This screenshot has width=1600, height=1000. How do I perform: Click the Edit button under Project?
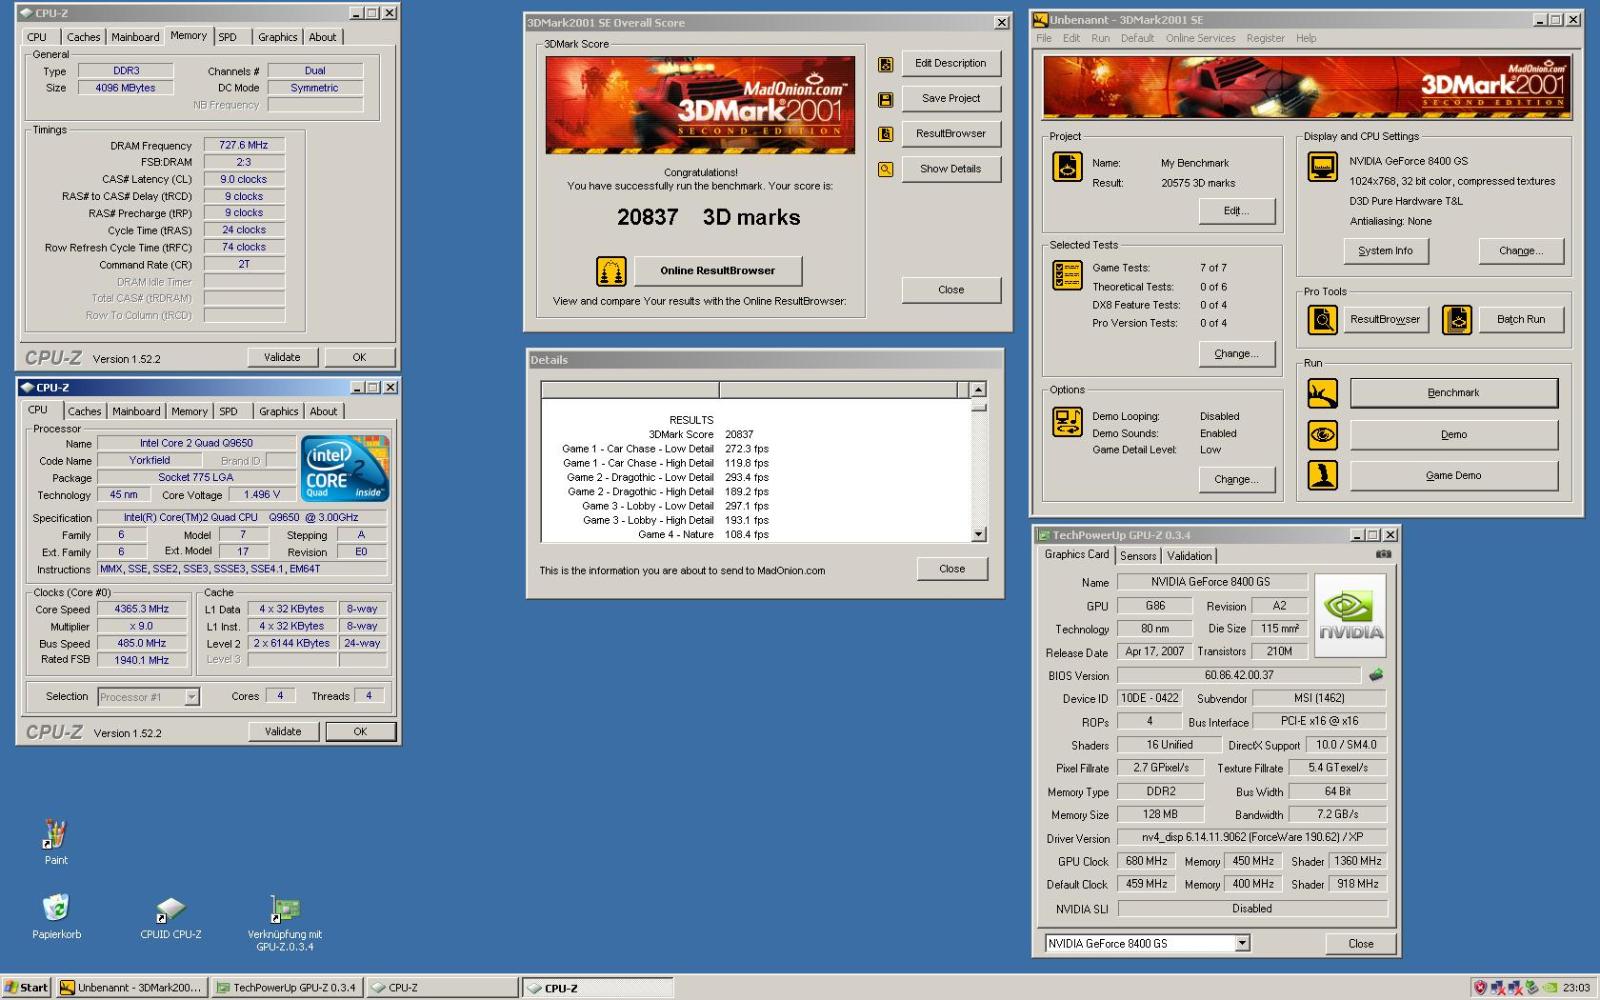(x=1236, y=211)
